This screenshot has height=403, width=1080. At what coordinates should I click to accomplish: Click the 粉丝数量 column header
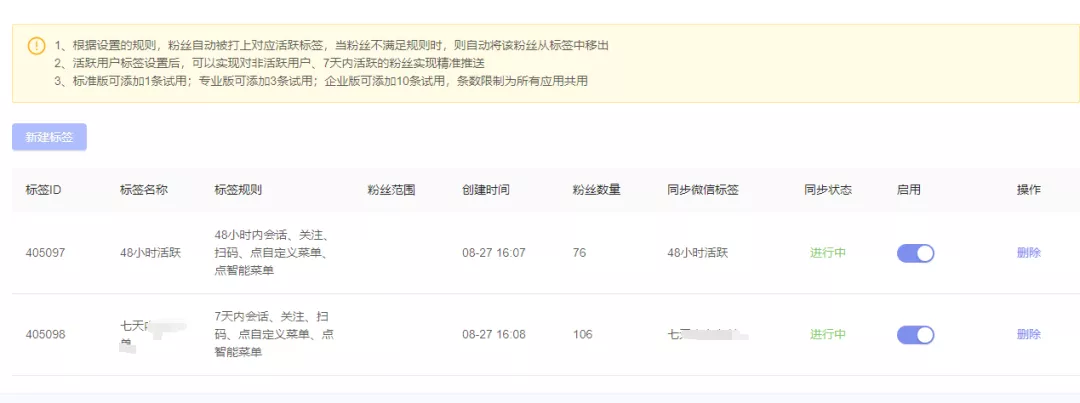click(x=596, y=190)
